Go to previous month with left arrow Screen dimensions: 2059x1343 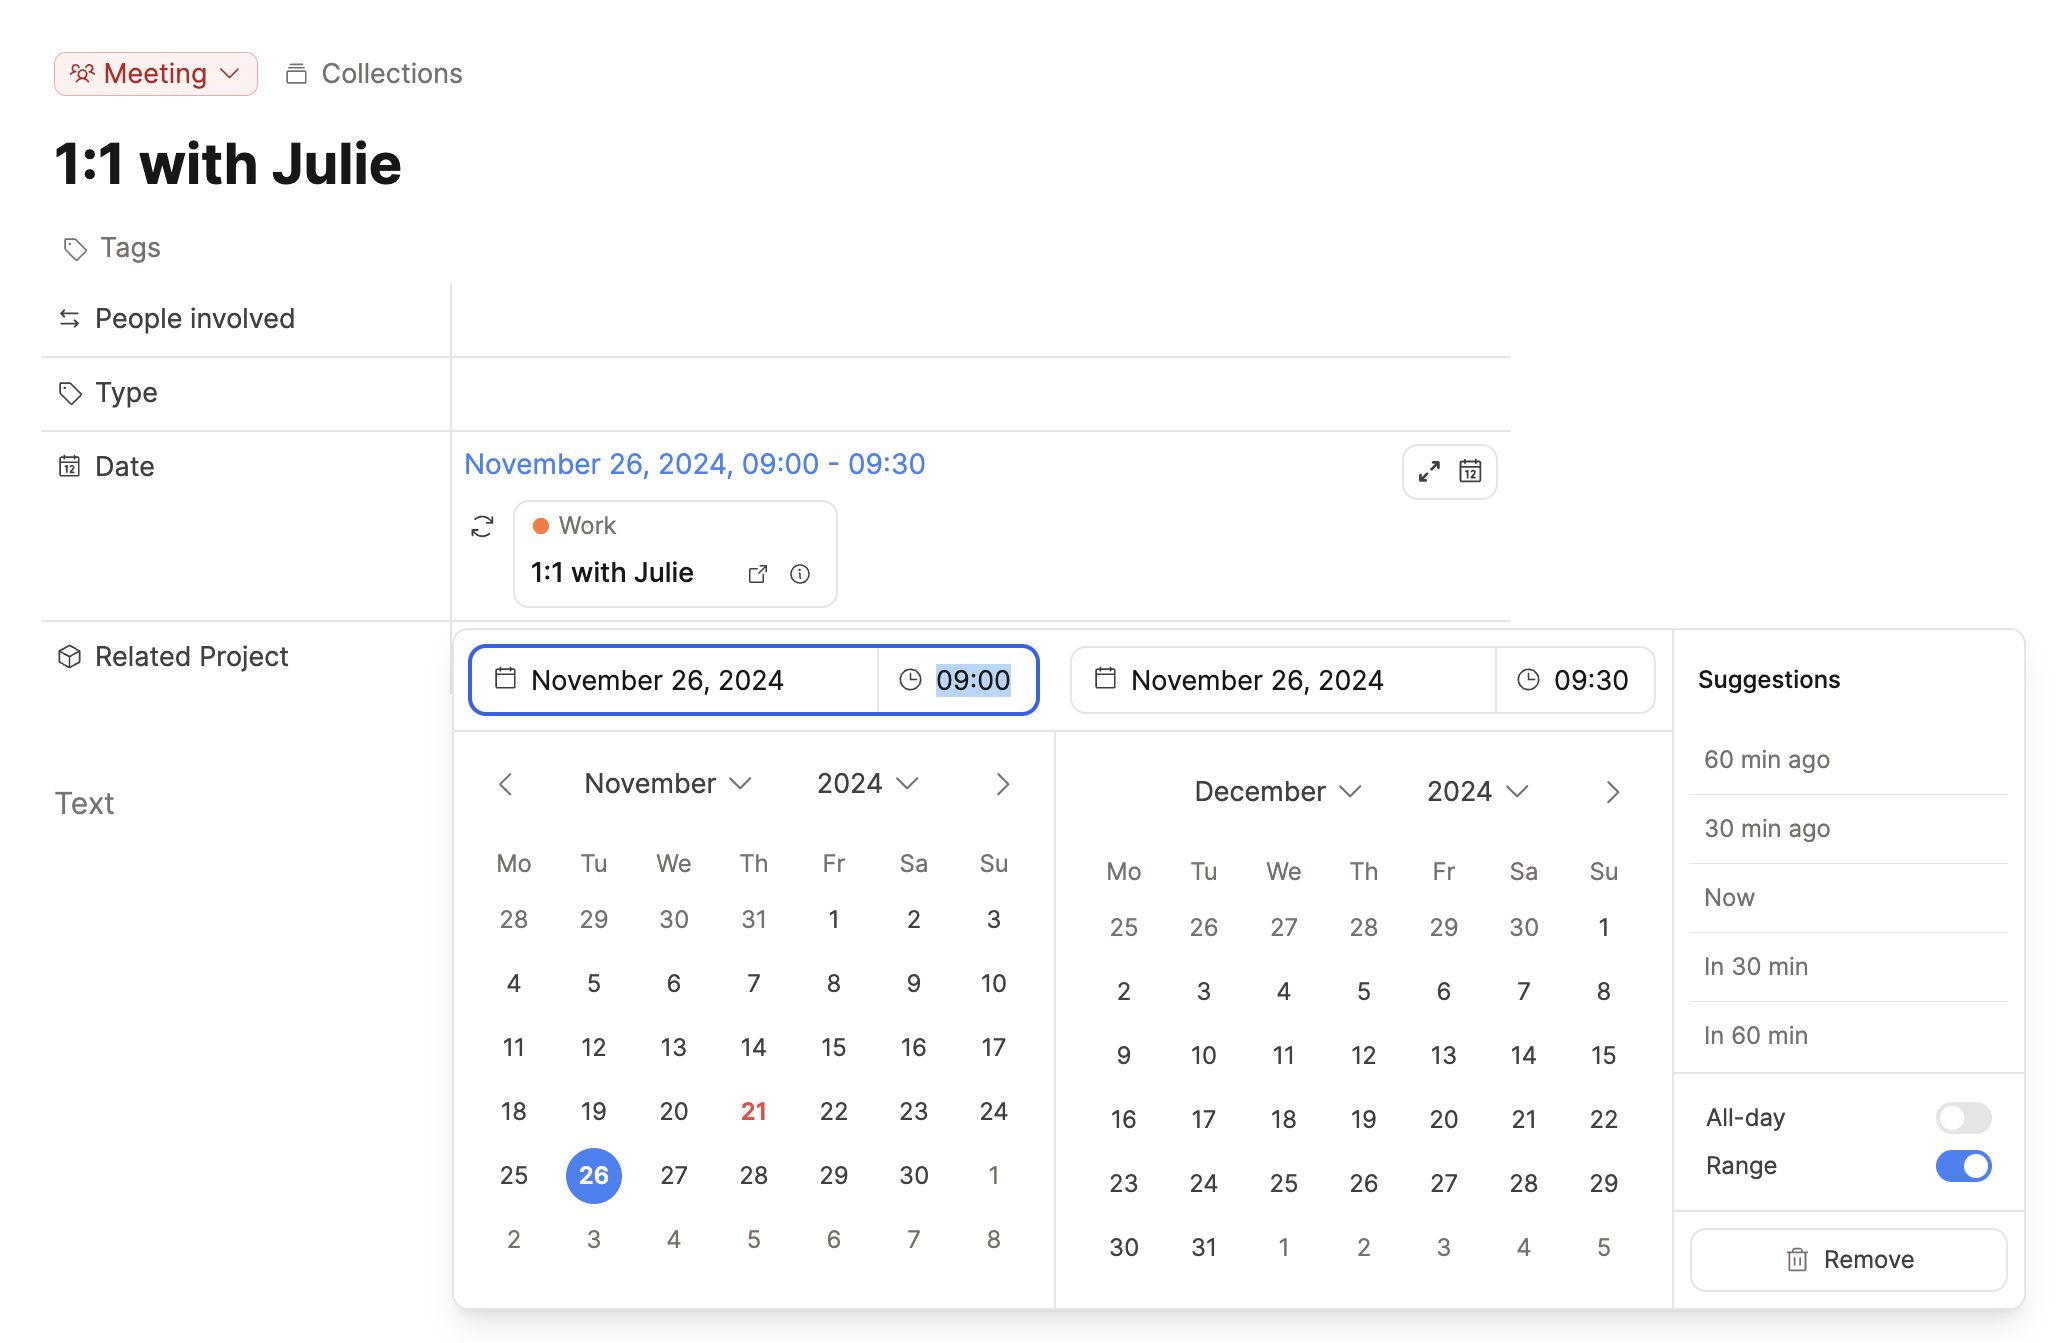point(506,784)
